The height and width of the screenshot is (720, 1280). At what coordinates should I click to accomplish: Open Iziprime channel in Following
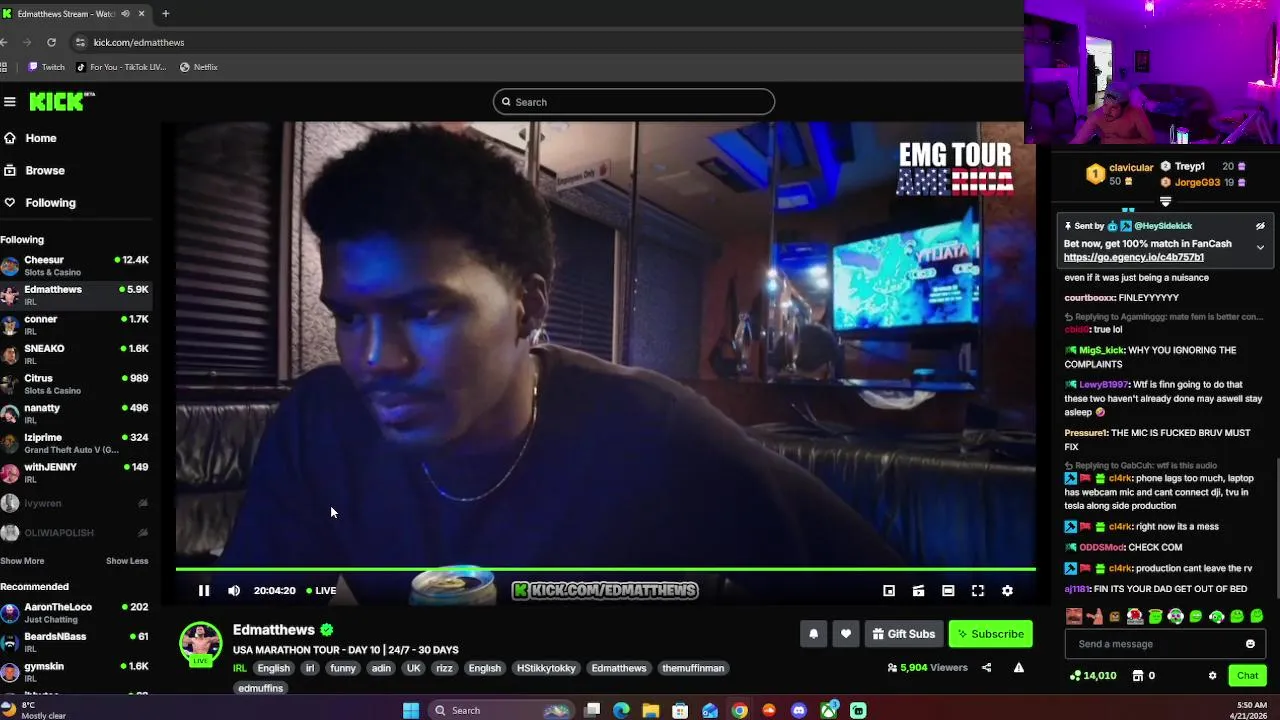pos(76,443)
